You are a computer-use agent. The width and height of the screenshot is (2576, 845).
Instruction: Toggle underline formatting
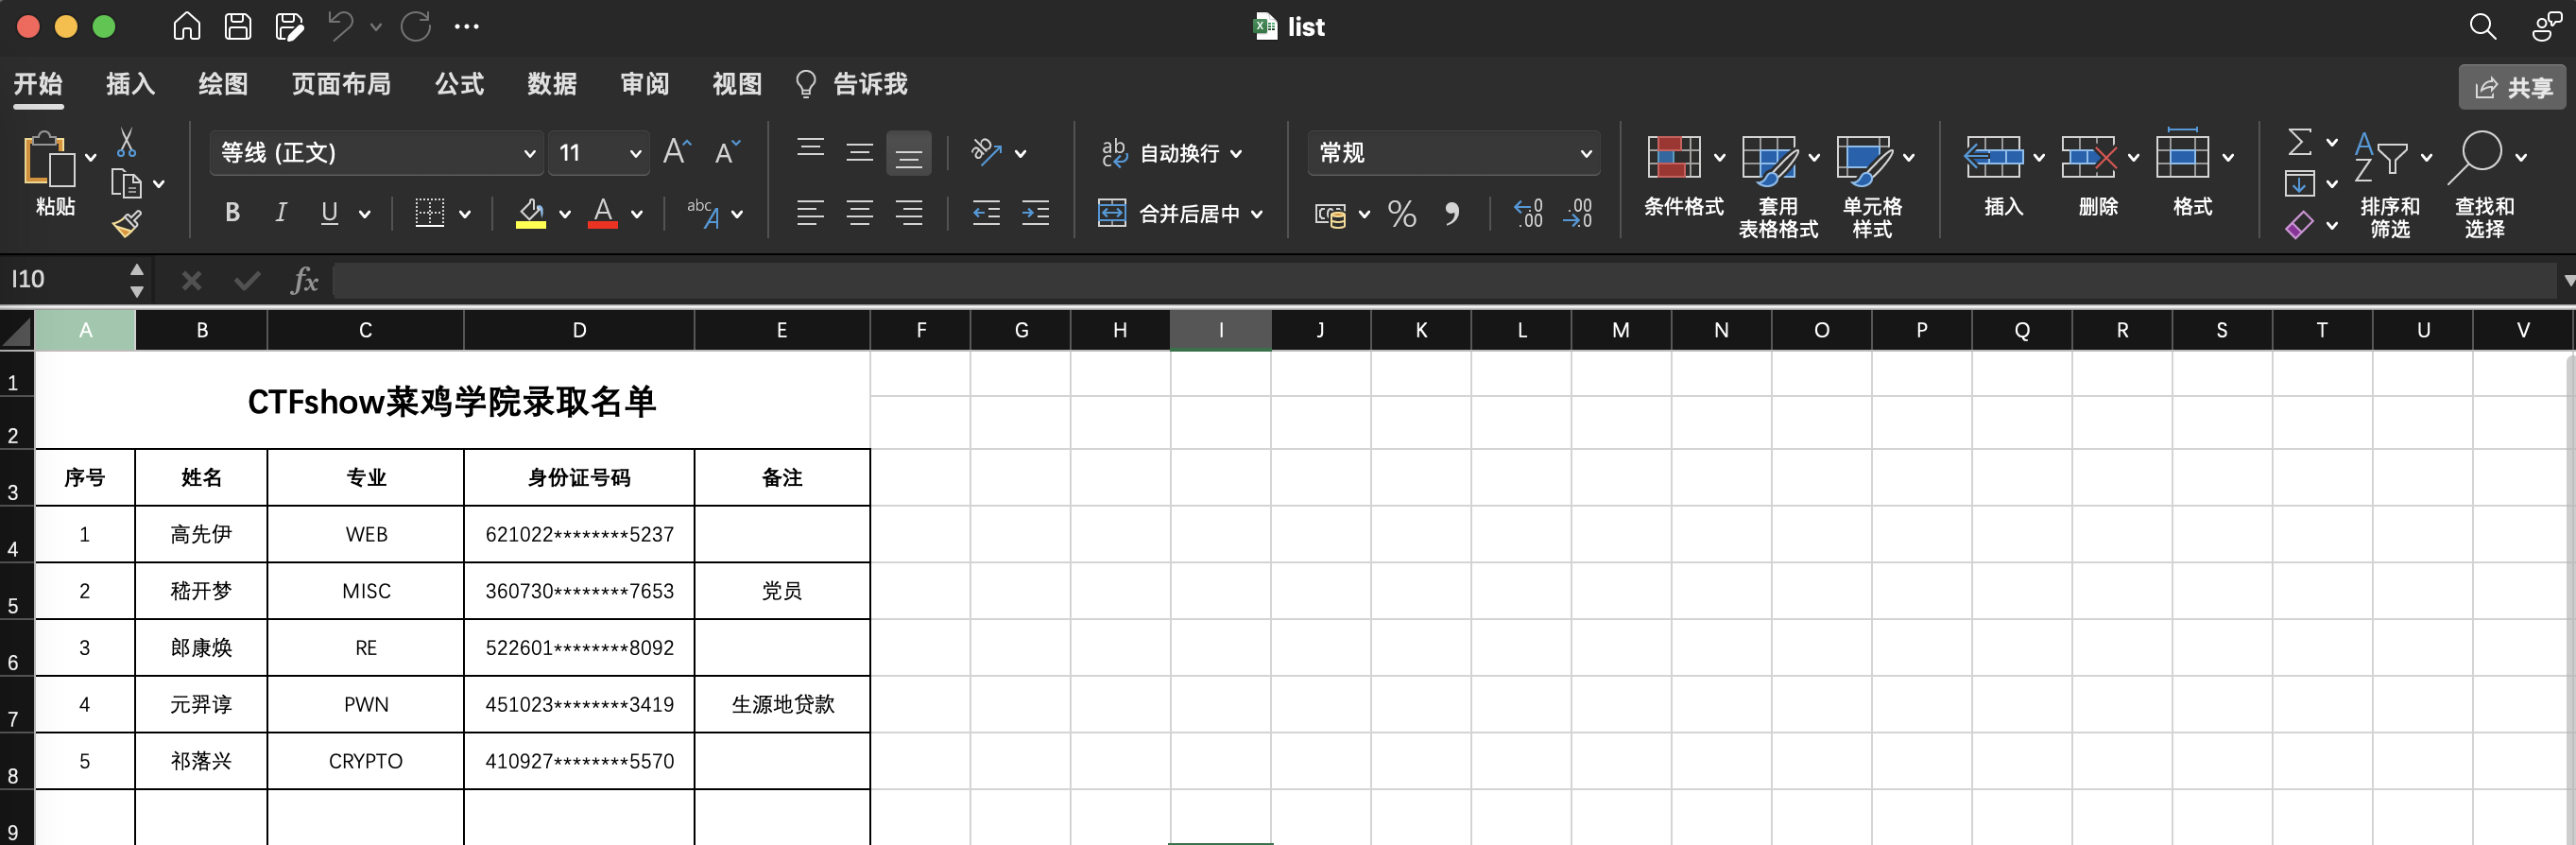[329, 212]
